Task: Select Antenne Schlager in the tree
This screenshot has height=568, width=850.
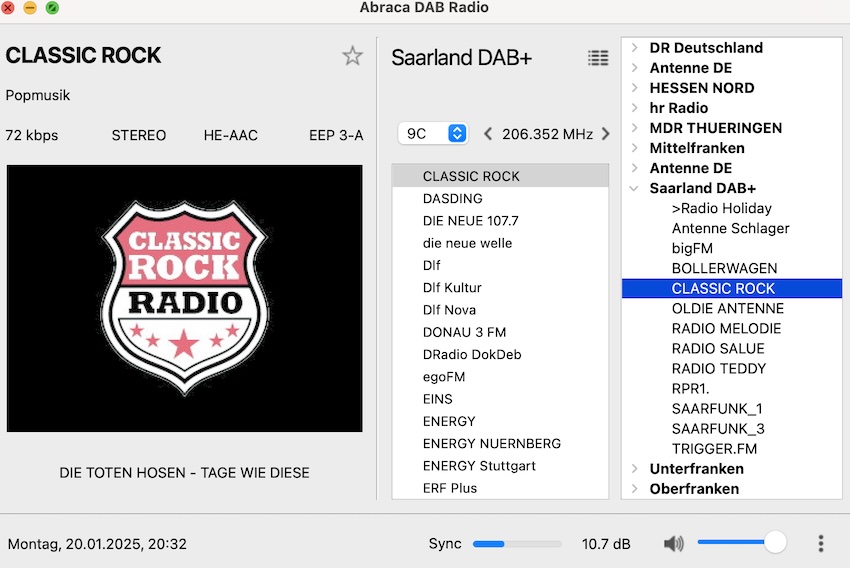Action: tap(730, 228)
